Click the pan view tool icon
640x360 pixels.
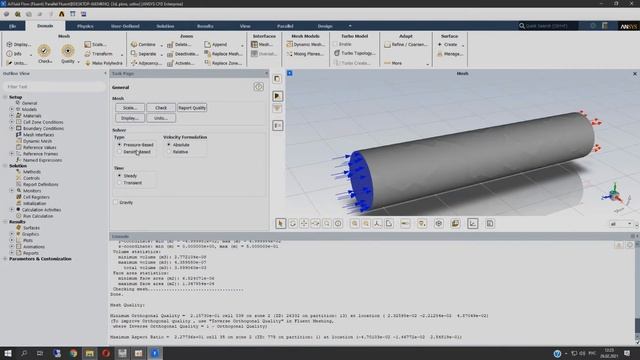pos(304,223)
